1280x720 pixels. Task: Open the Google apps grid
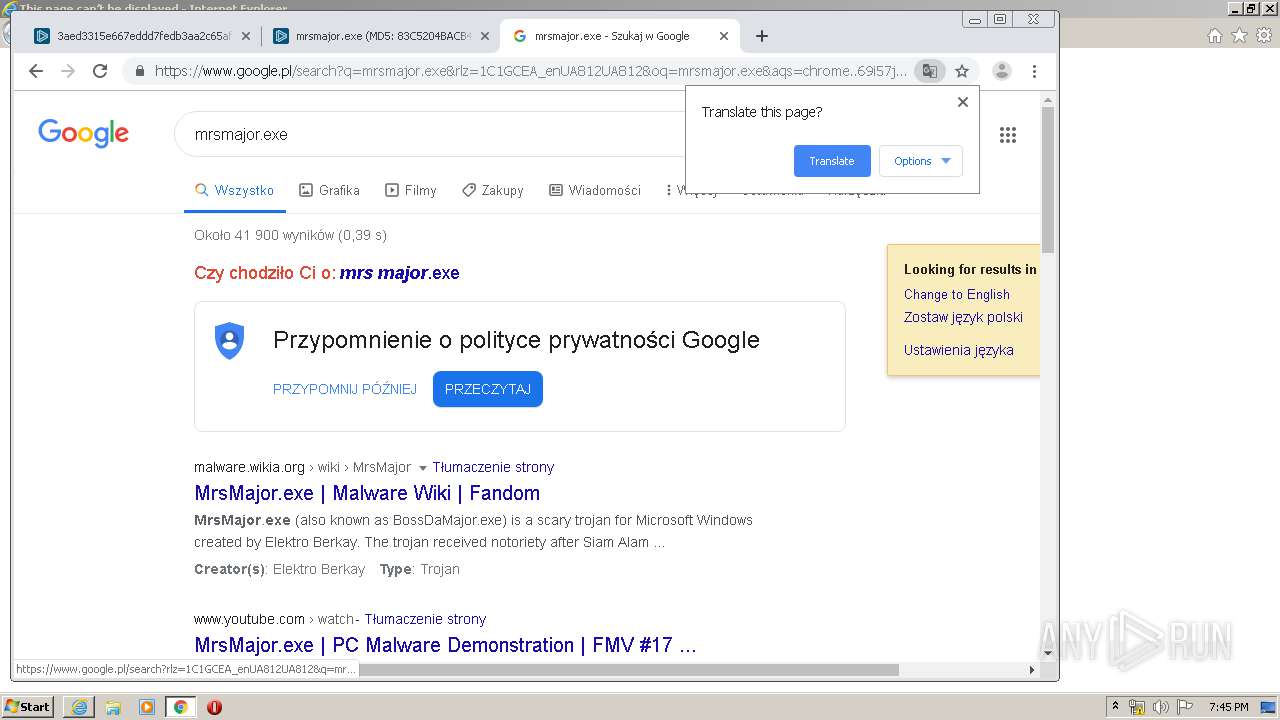coord(1008,135)
